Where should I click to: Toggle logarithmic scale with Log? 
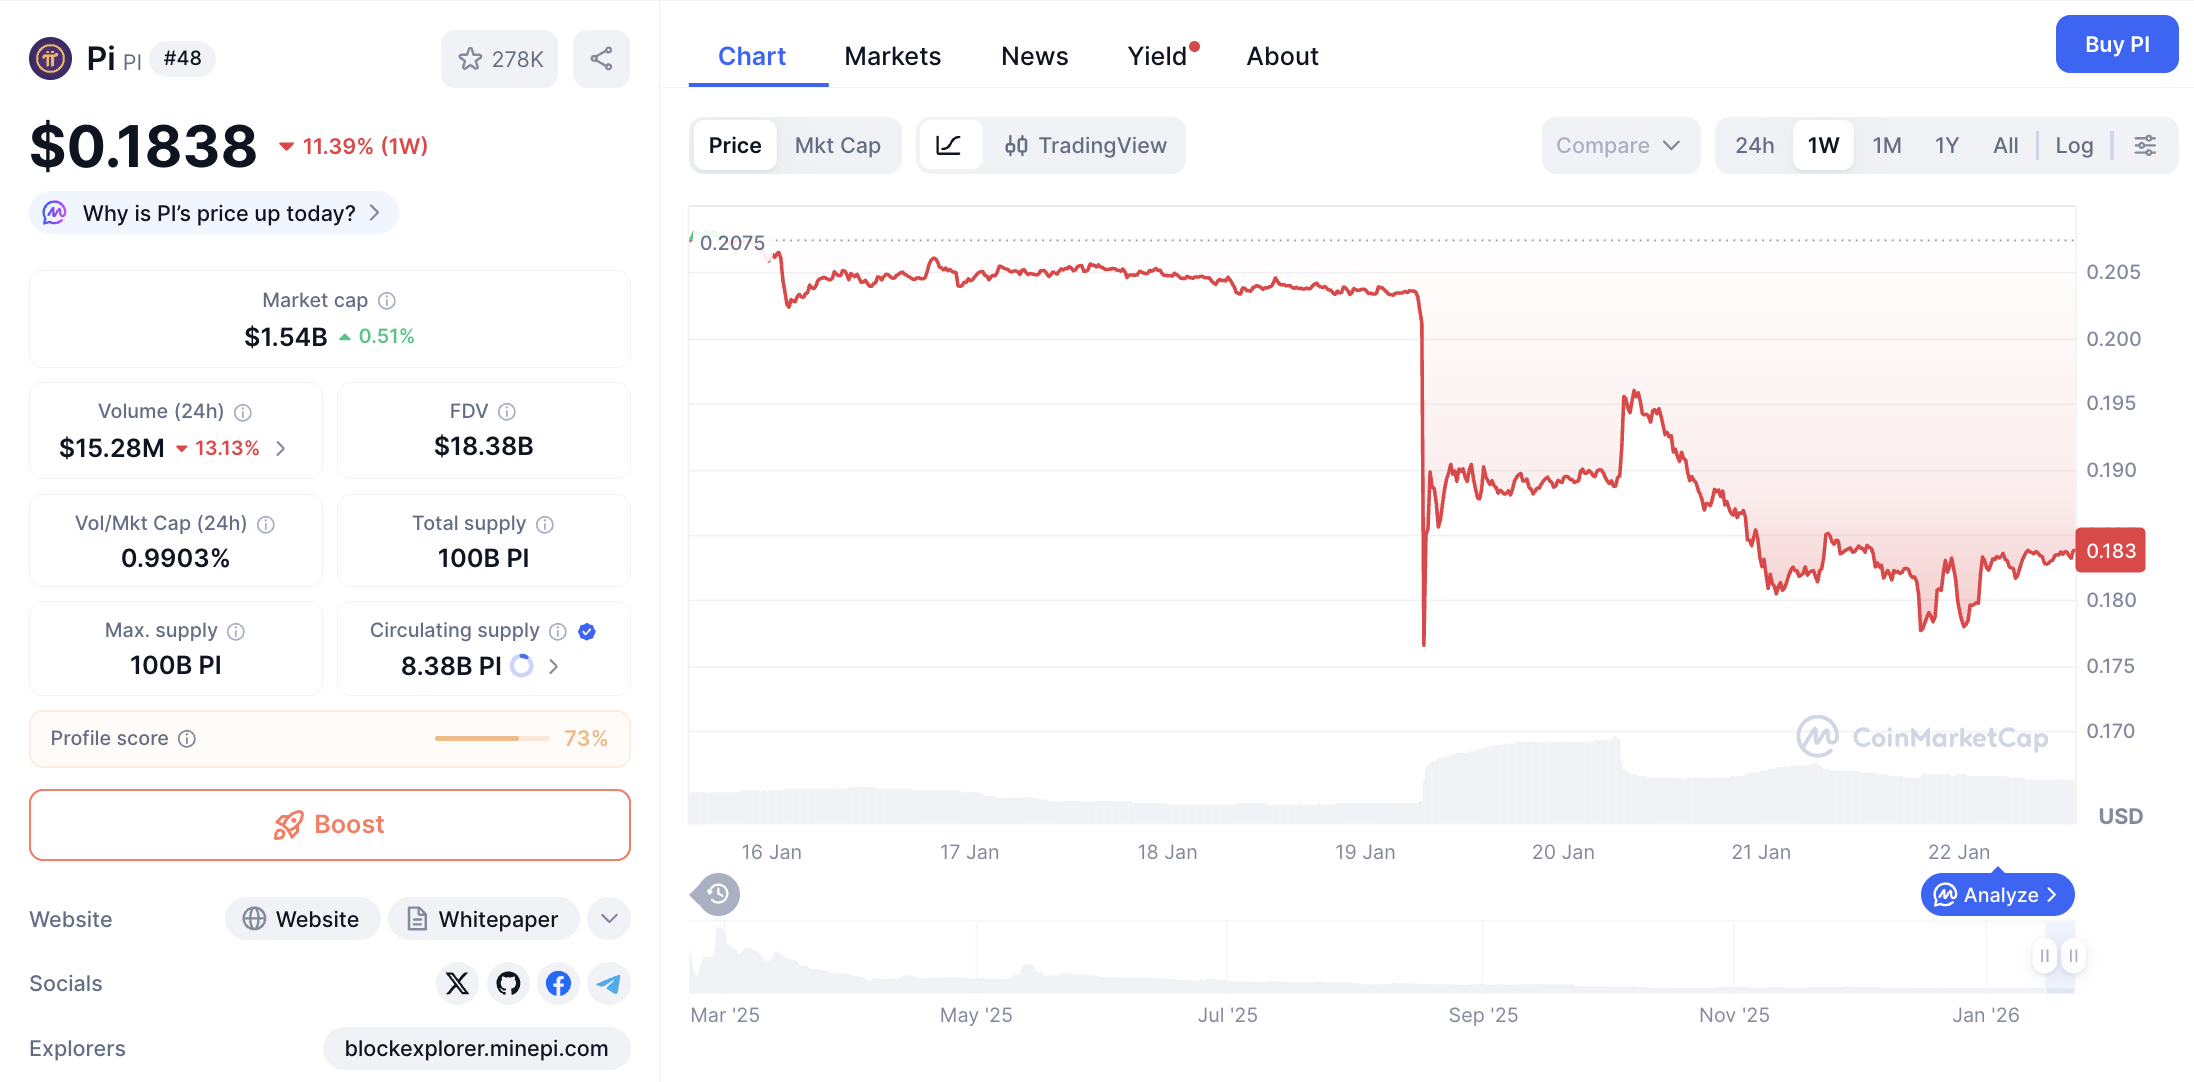click(x=2074, y=145)
